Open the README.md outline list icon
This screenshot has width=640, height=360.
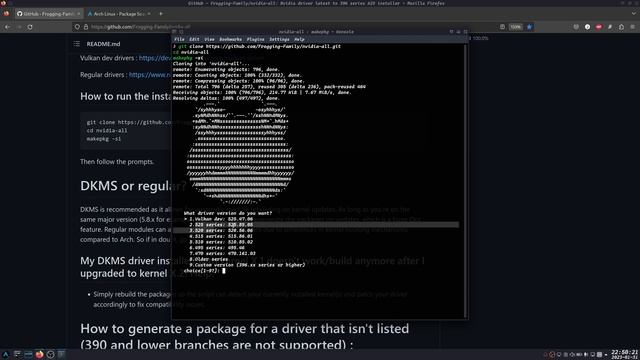[x=77, y=44]
